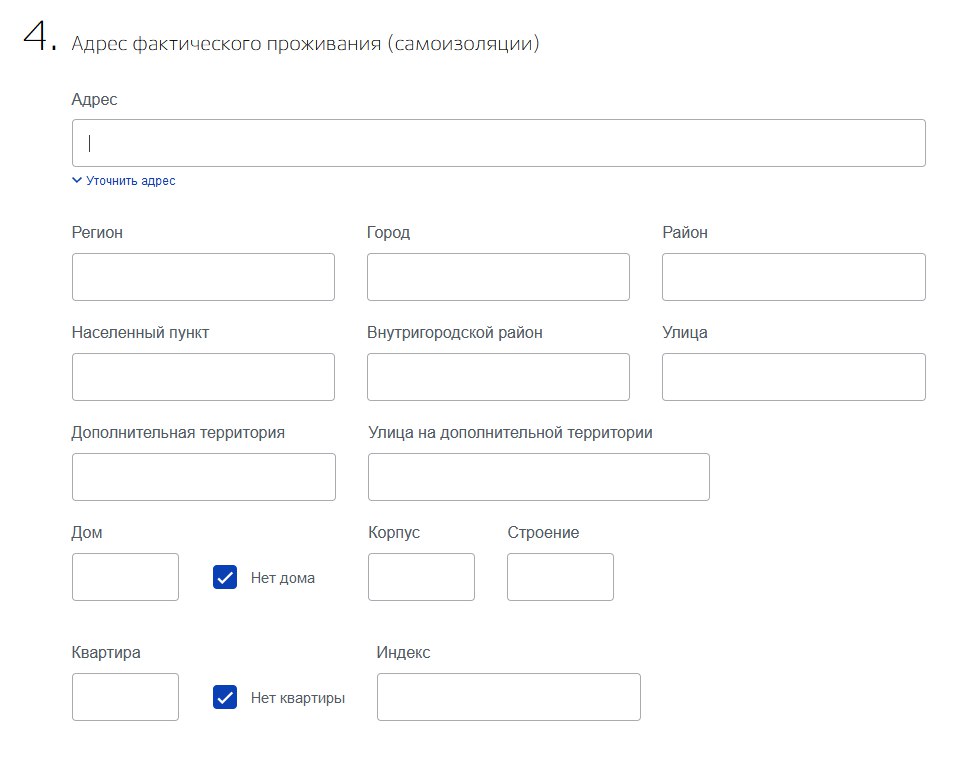Click the Нет квартиры label text
The height and width of the screenshot is (774, 978).
(x=298, y=698)
